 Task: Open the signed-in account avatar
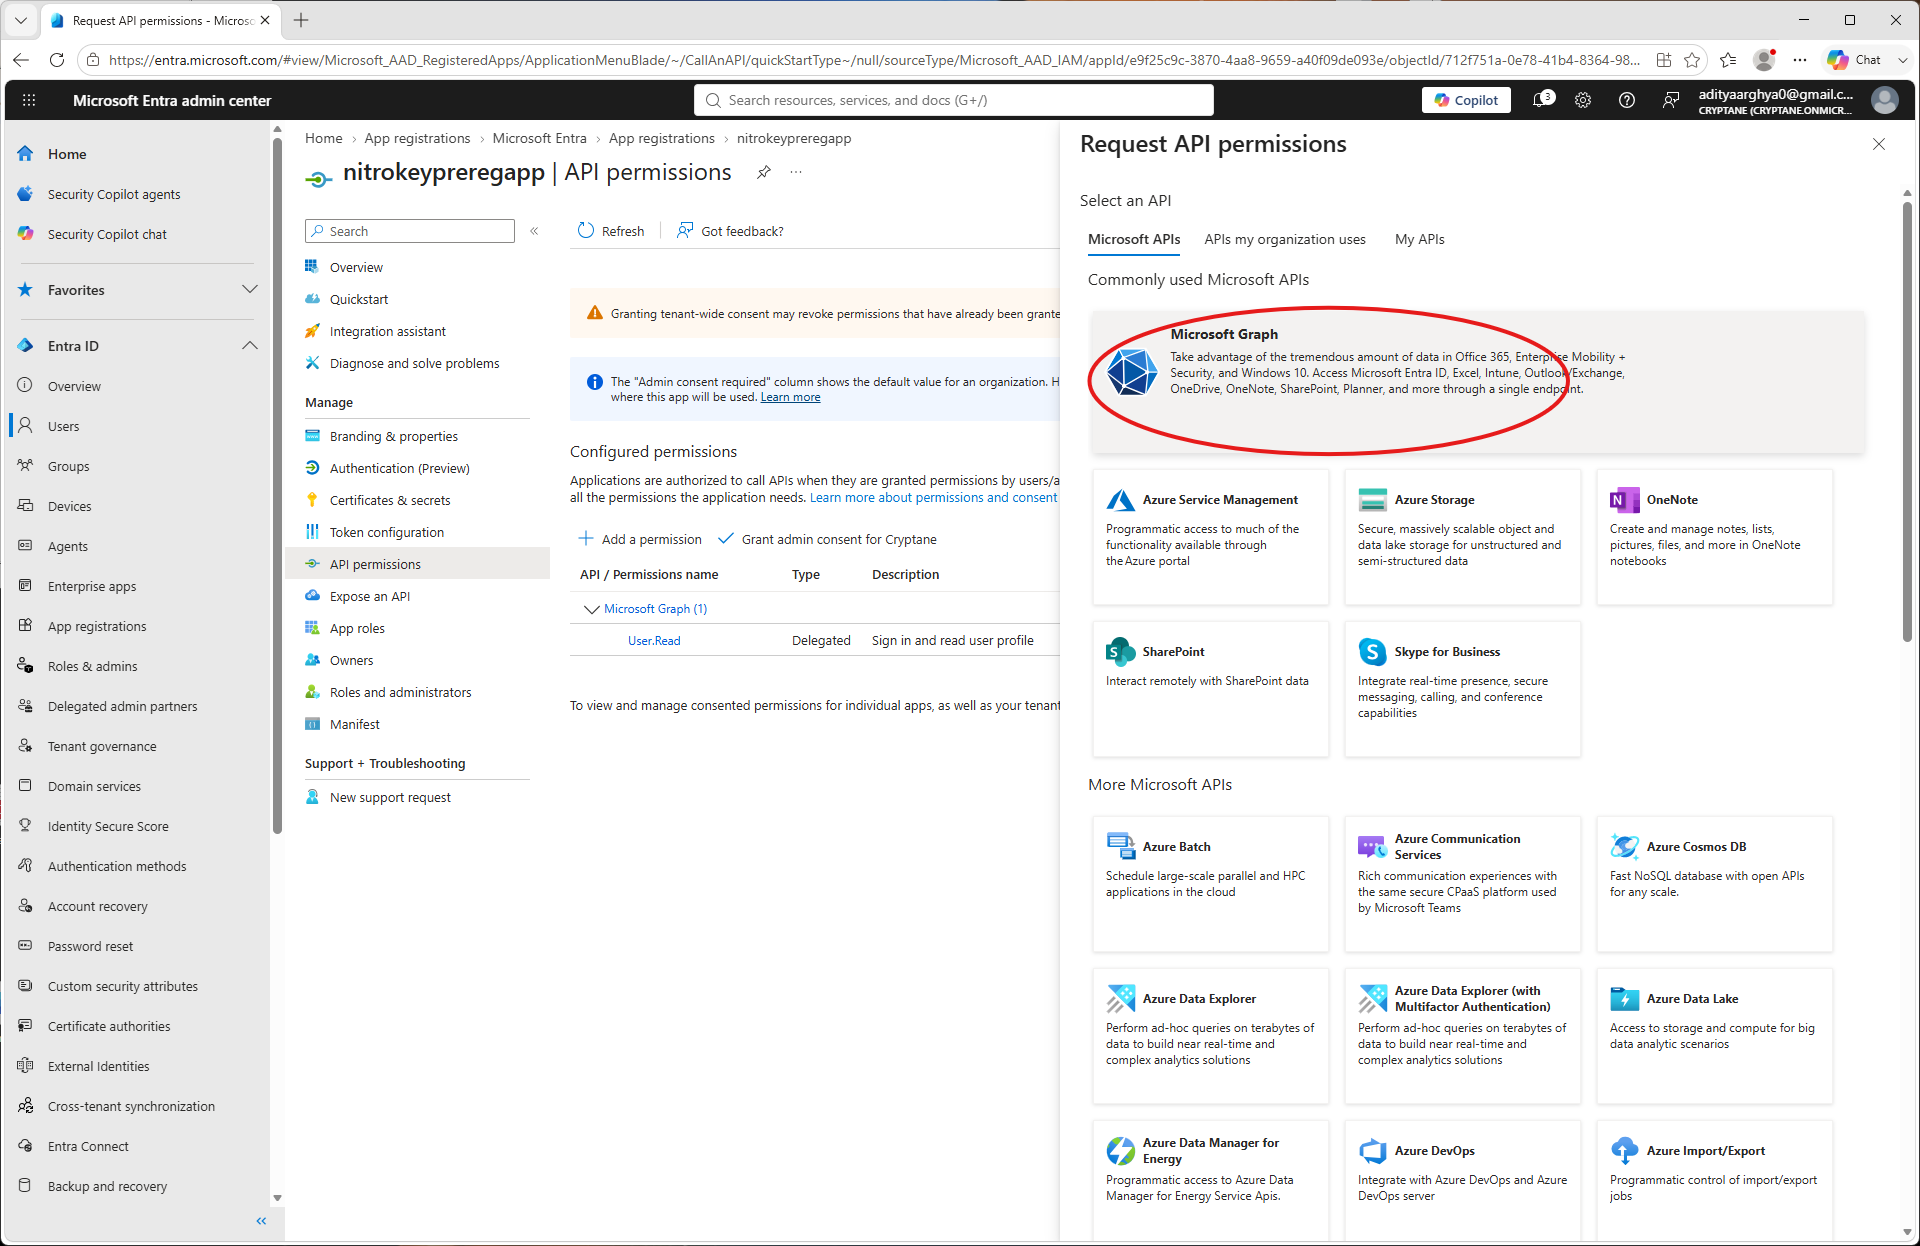click(x=1885, y=100)
